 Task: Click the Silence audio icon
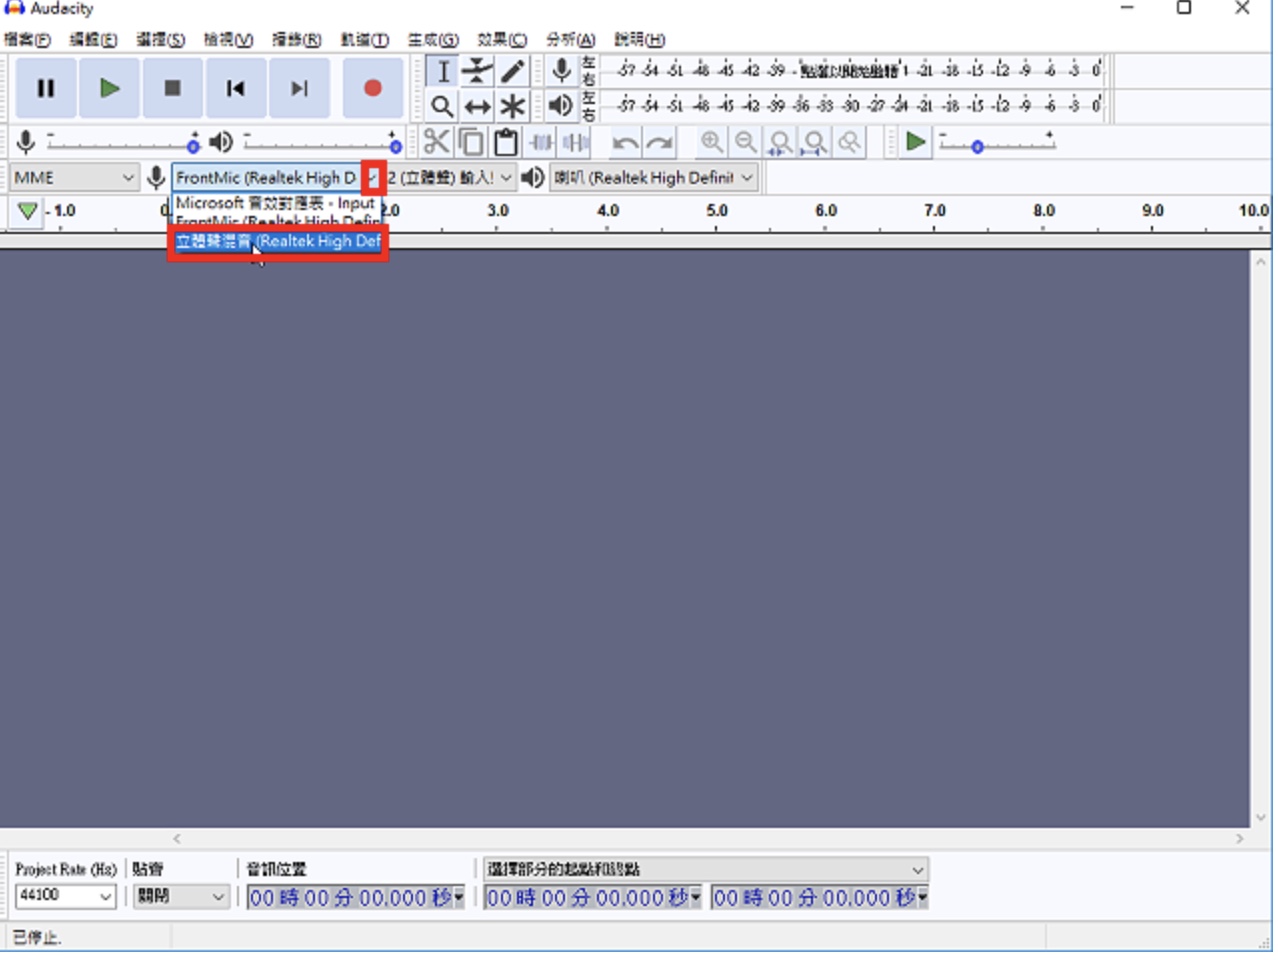(576, 142)
